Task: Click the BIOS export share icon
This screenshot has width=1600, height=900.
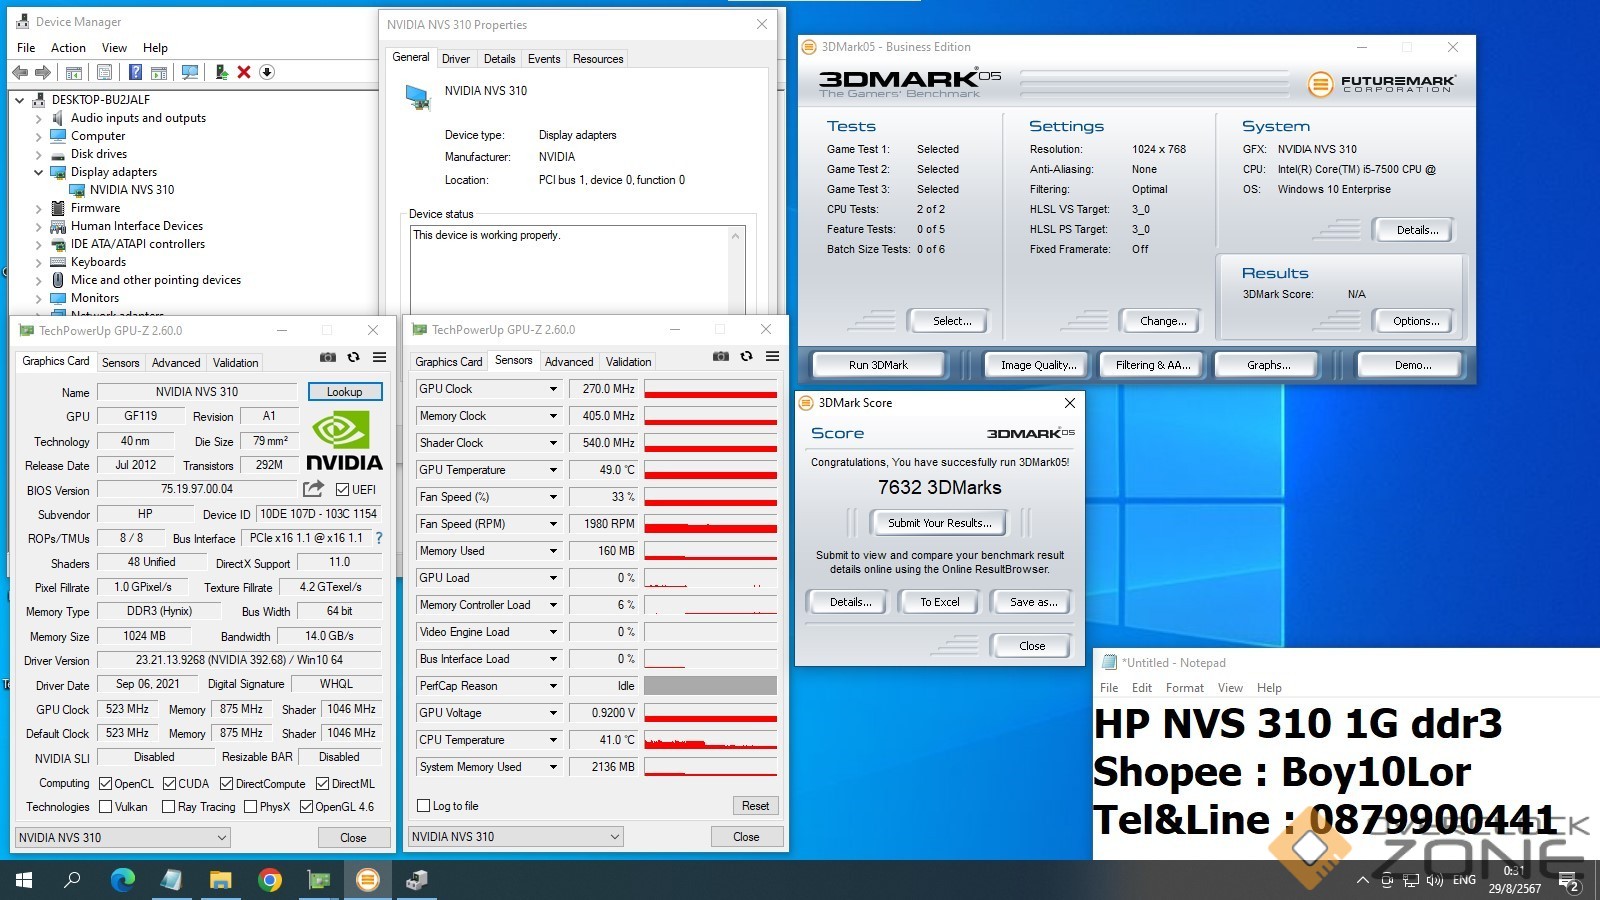Action: [314, 489]
